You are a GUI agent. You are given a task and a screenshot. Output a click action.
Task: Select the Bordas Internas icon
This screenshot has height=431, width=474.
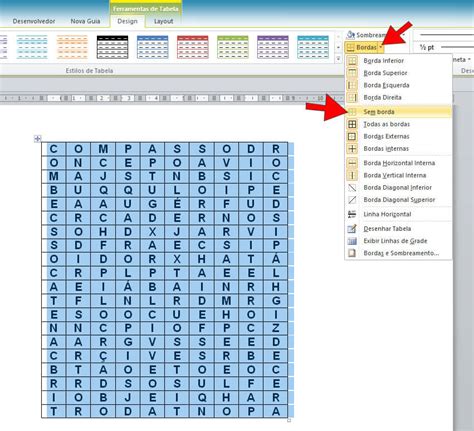[x=352, y=149]
